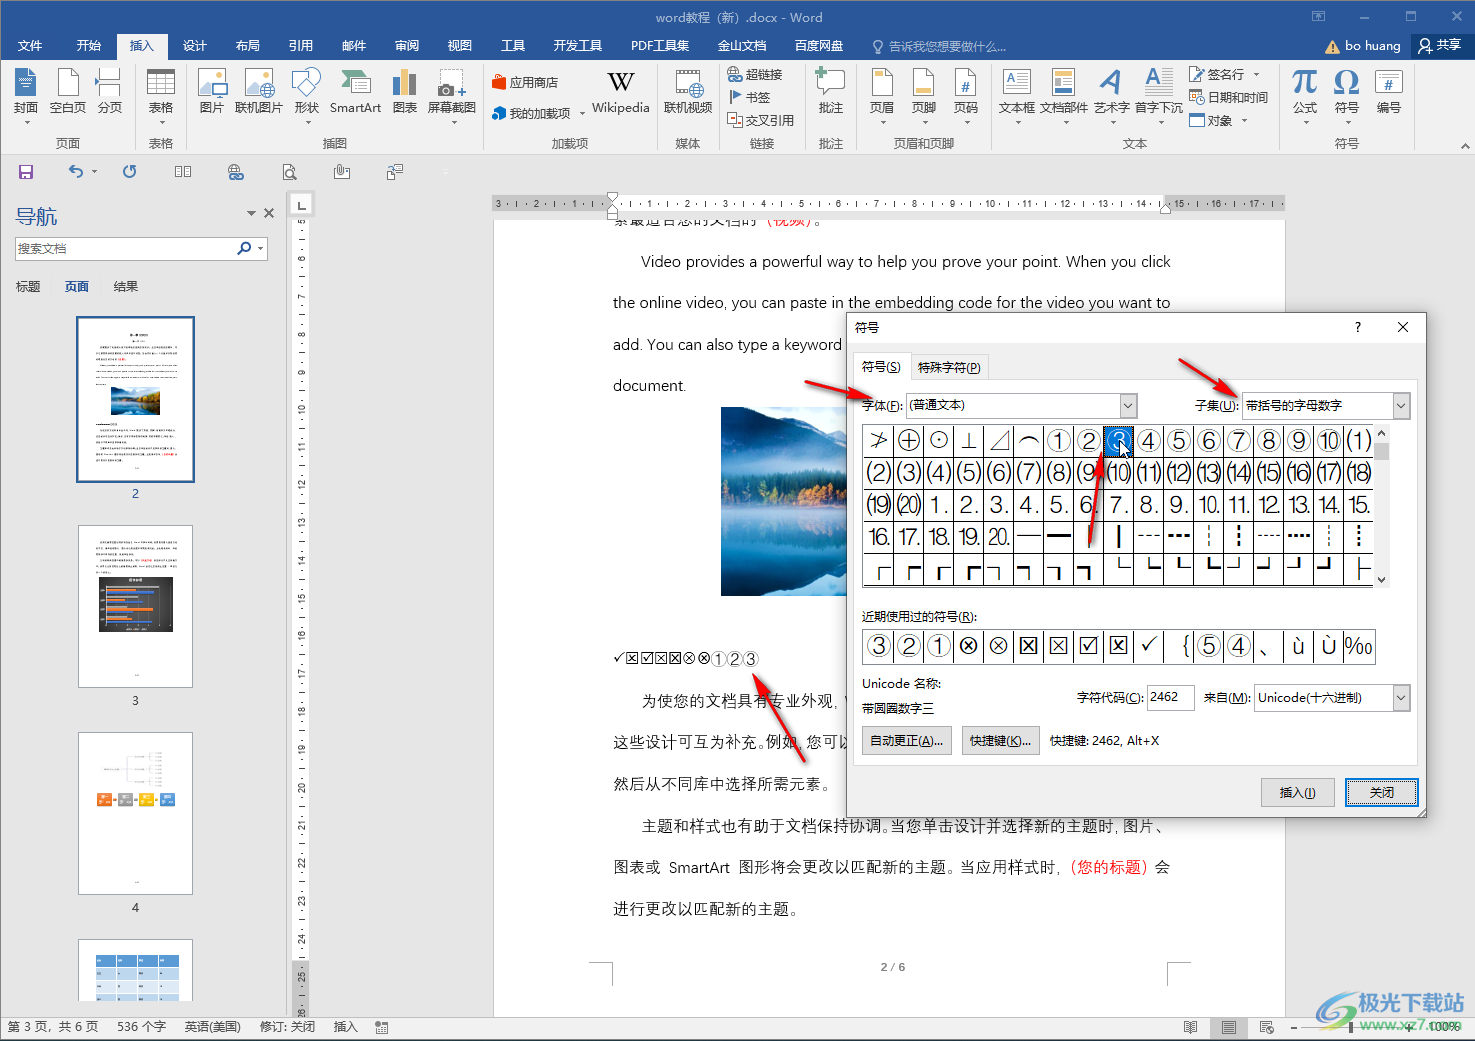Insert a SmartArt graphic
Viewport: 1475px width, 1041px height.
point(355,92)
